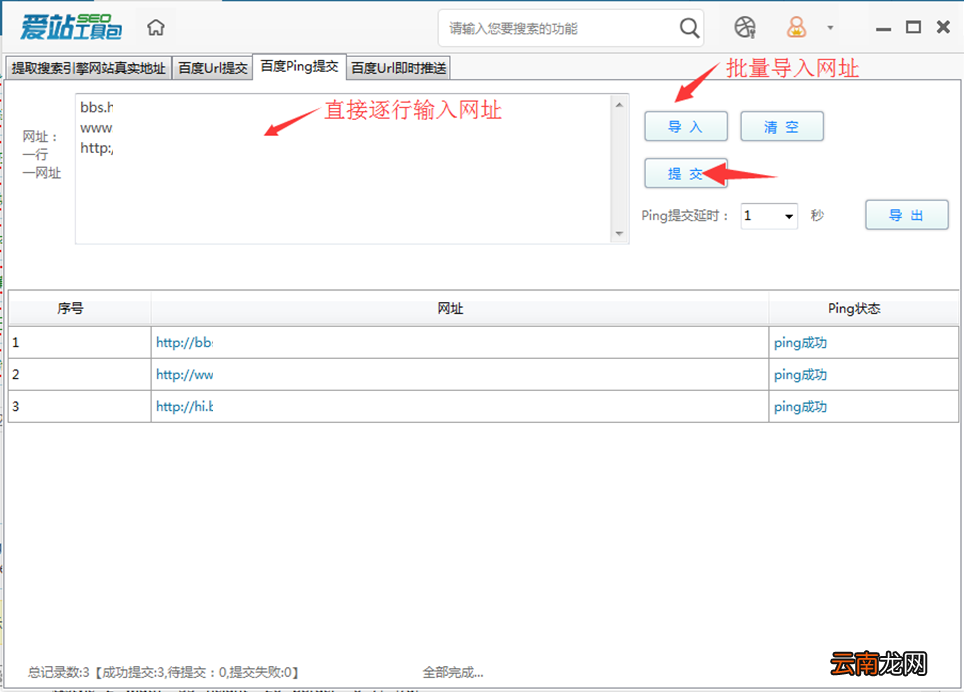Minimize the toolkit window

[883, 29]
